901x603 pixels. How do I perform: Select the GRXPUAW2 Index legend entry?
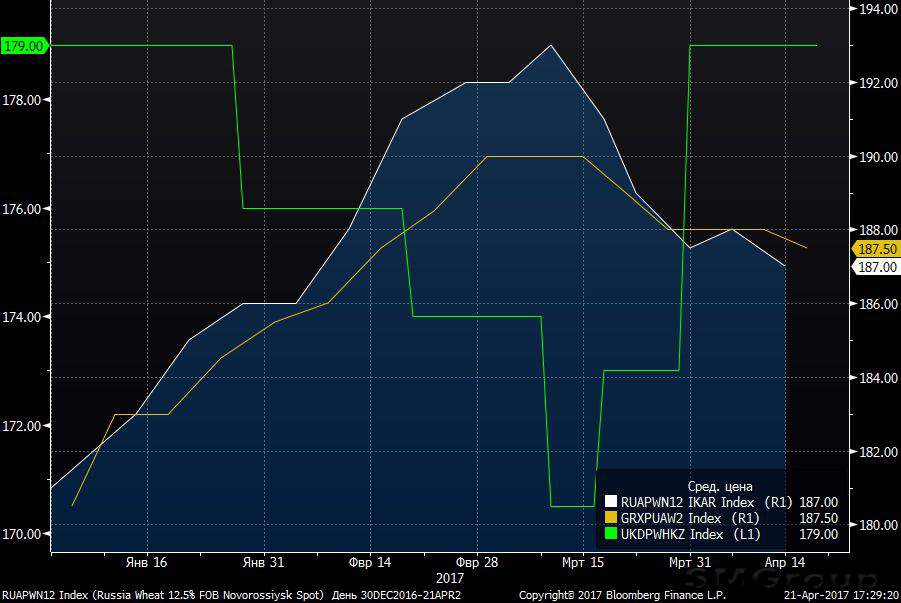[x=675, y=518]
